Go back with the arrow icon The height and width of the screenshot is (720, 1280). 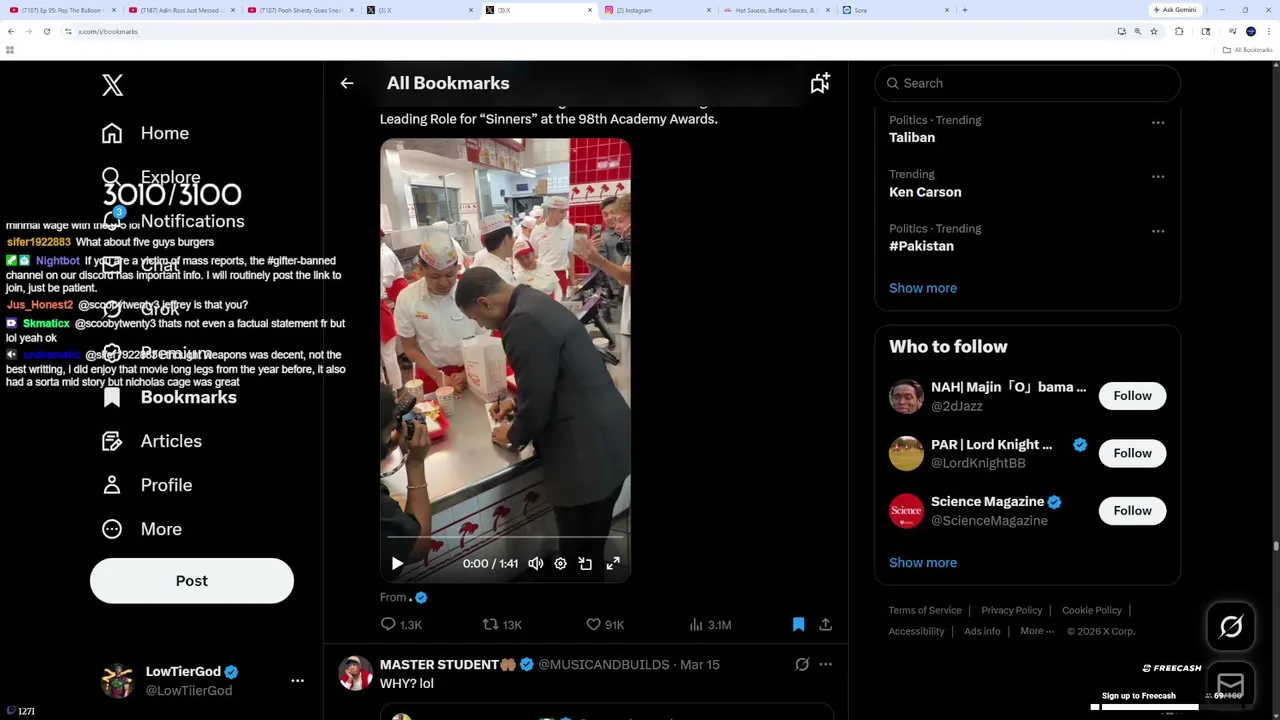point(347,84)
